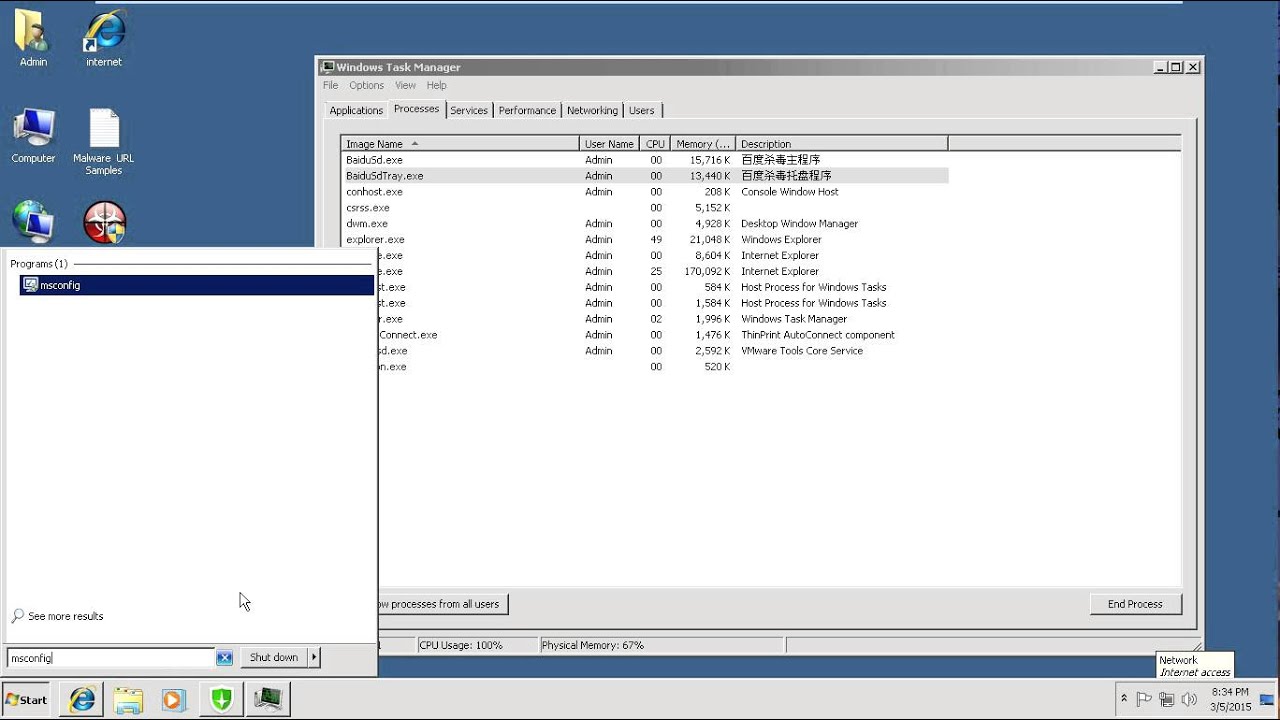Switch to the Users tab
The height and width of the screenshot is (720, 1280).
642,110
